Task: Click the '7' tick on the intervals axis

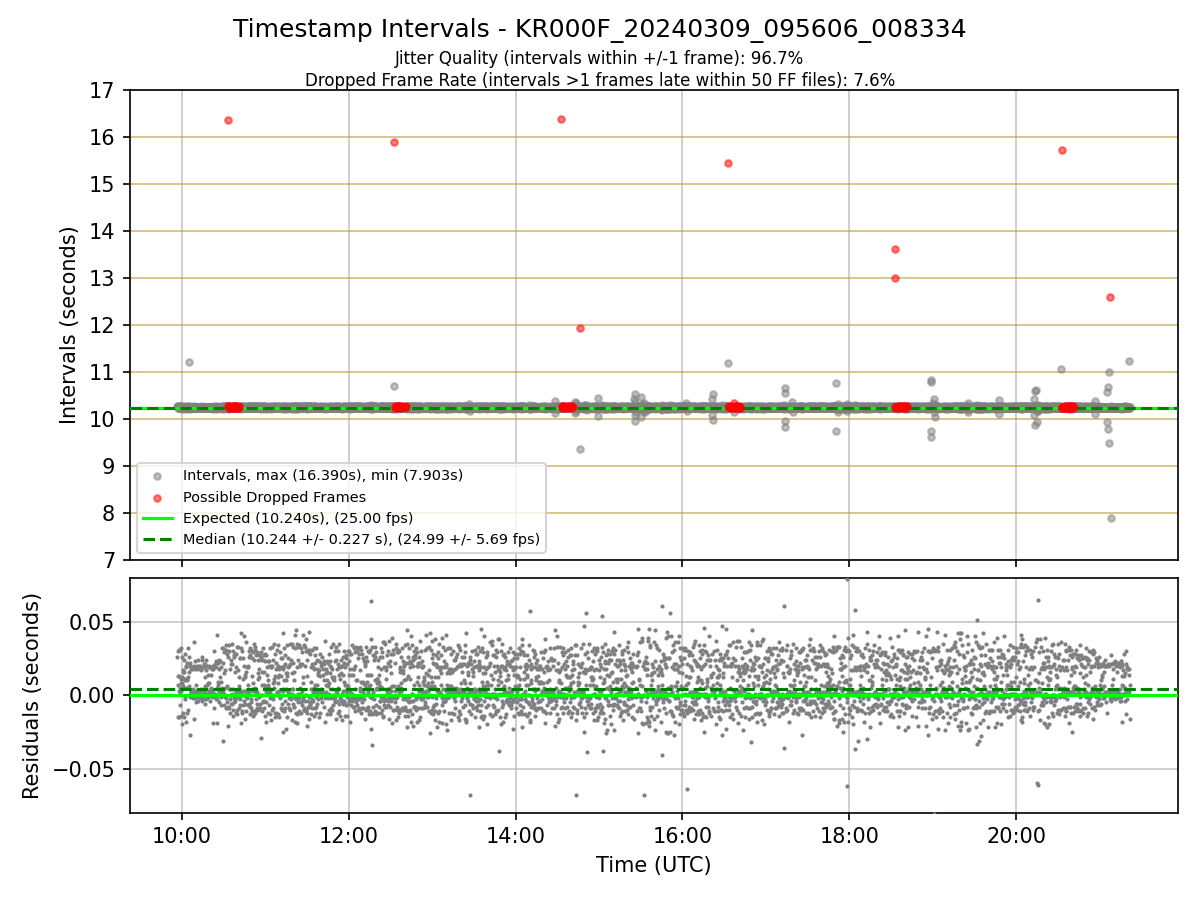Action: 110,561
